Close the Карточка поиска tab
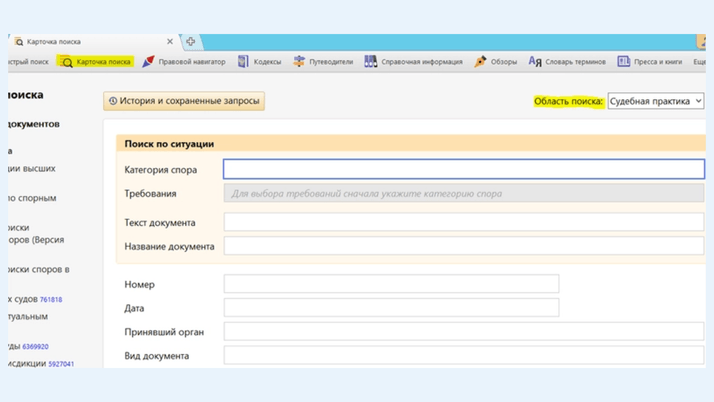 170,42
